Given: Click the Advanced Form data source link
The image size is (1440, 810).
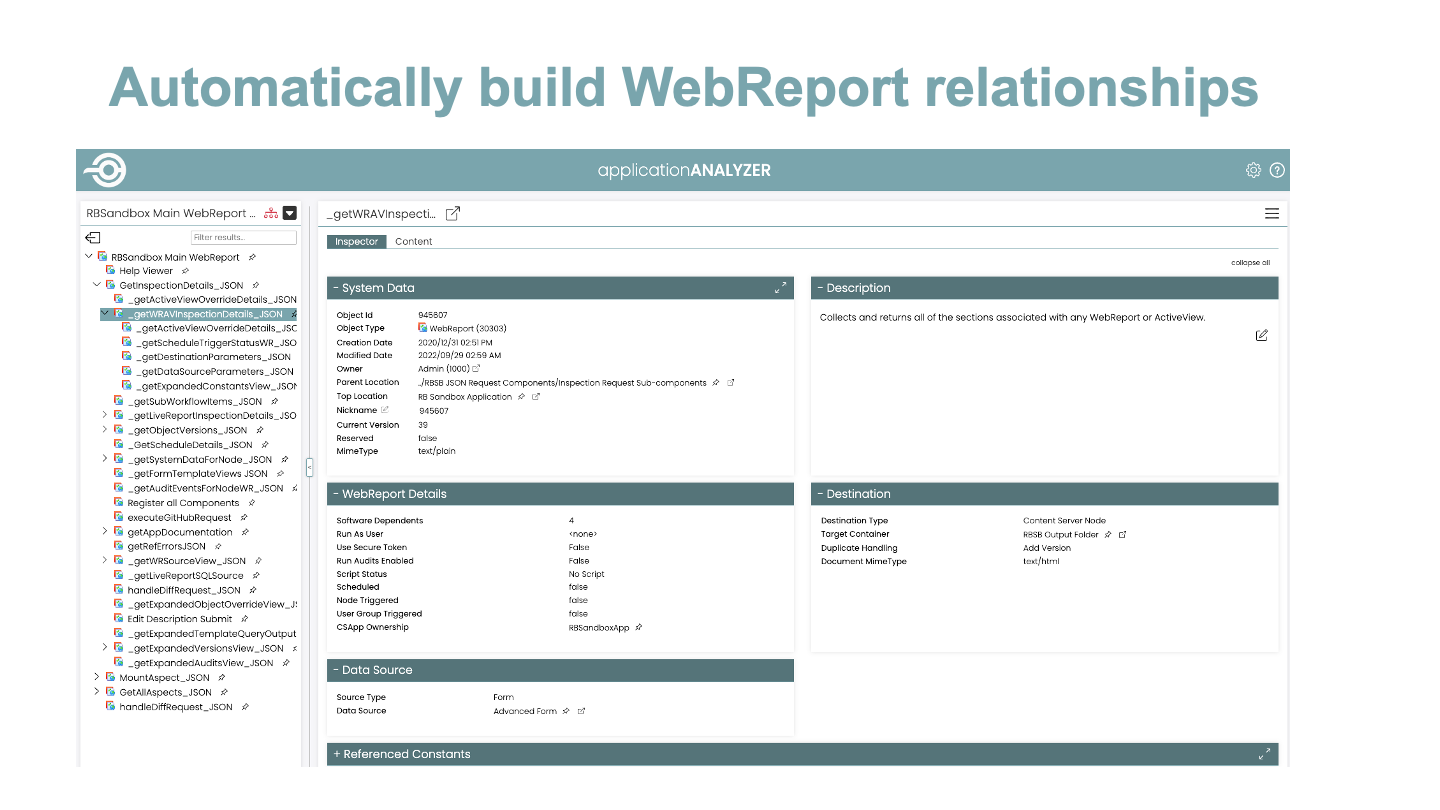Looking at the screenshot, I should (525, 711).
